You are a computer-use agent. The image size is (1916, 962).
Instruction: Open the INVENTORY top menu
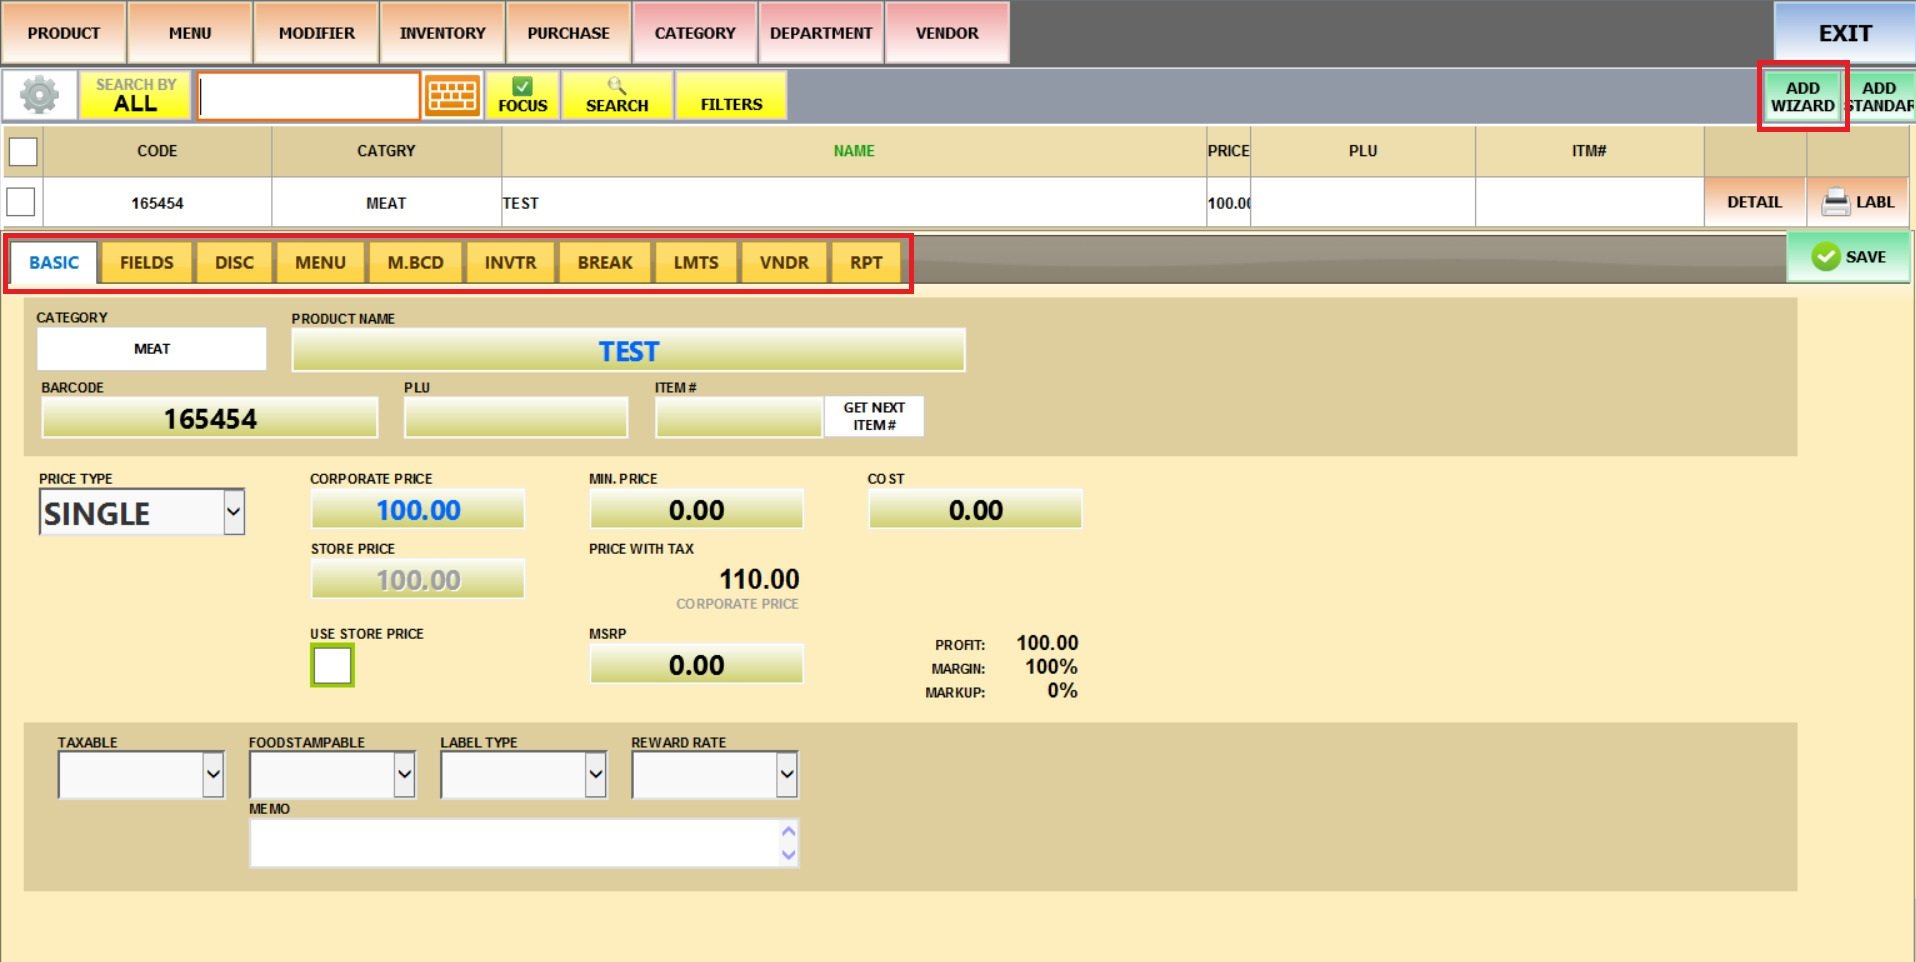(x=442, y=33)
